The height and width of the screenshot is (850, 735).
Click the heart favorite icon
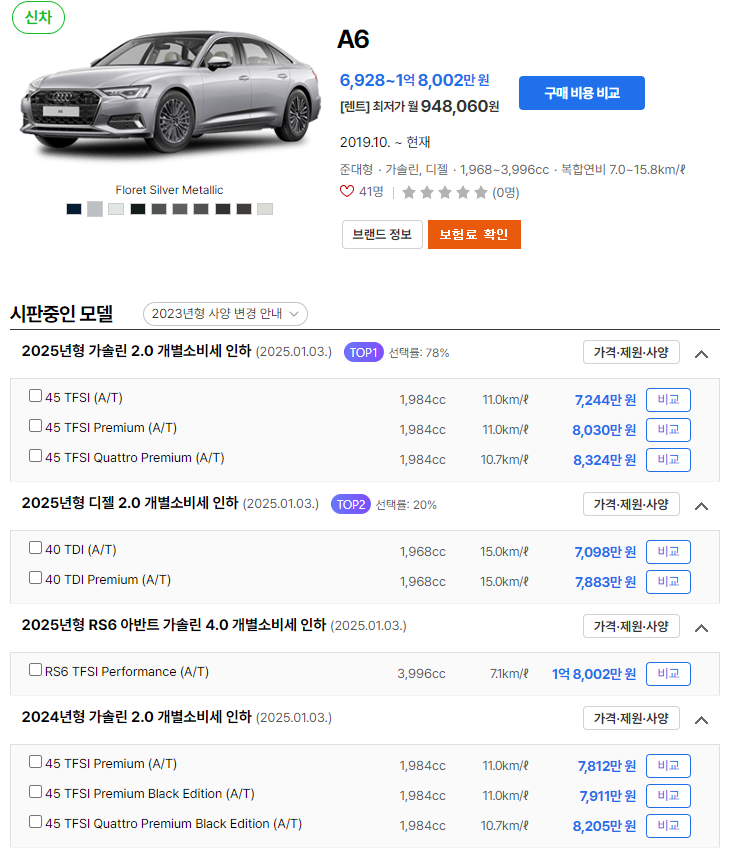pyautogui.click(x=347, y=191)
